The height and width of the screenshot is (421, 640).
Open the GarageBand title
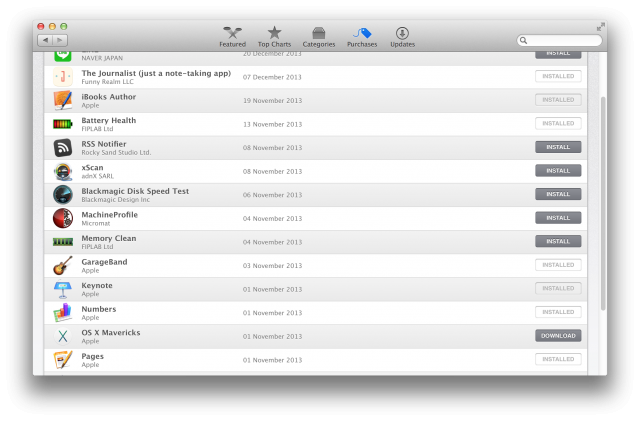(x=104, y=262)
